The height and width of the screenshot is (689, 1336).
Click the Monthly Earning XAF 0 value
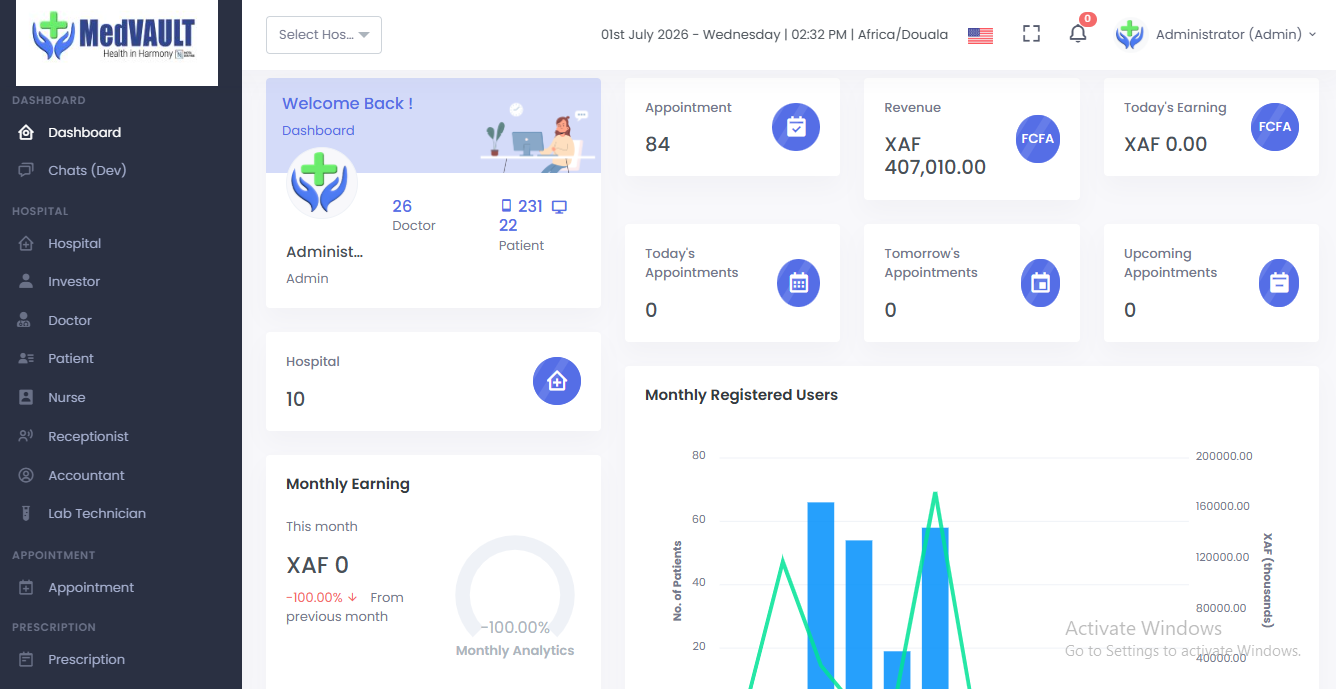point(317,565)
